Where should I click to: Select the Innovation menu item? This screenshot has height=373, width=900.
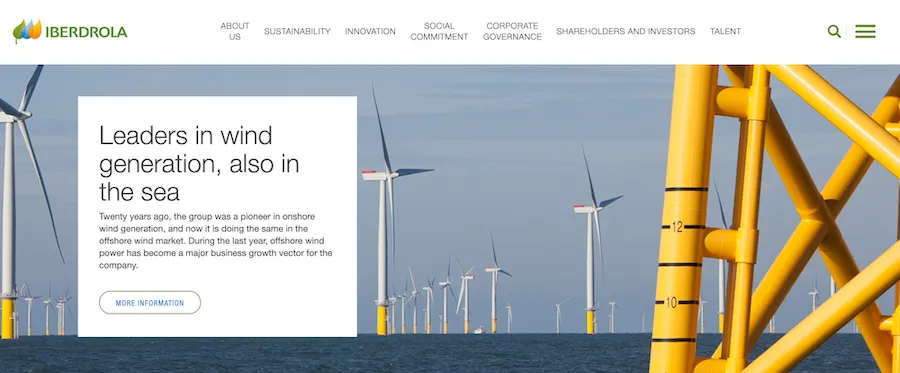pos(370,32)
